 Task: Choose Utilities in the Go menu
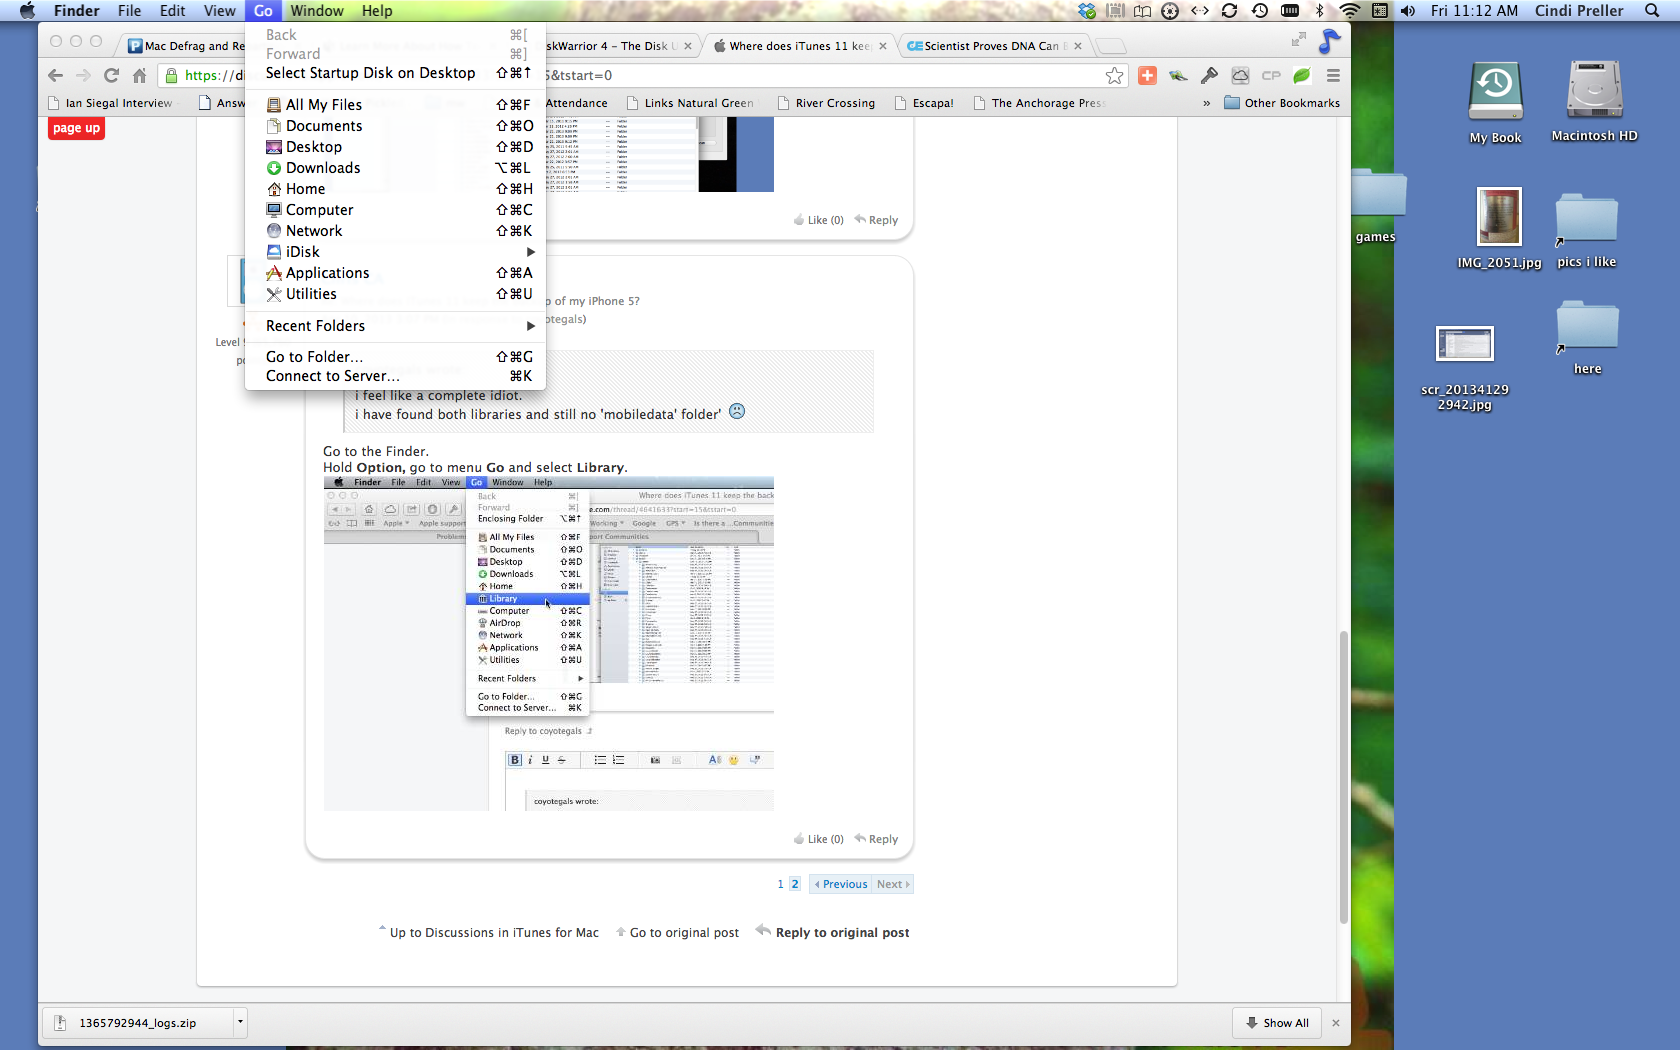click(395, 294)
